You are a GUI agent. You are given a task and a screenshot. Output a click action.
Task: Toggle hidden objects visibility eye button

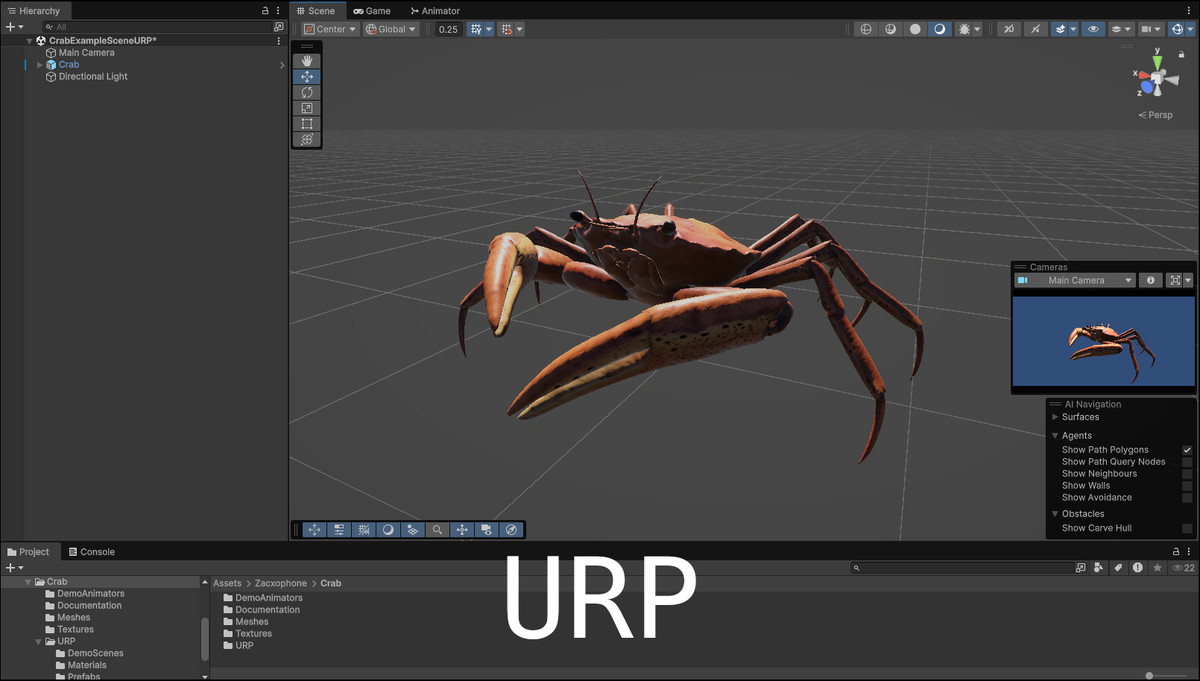pyautogui.click(x=1093, y=29)
